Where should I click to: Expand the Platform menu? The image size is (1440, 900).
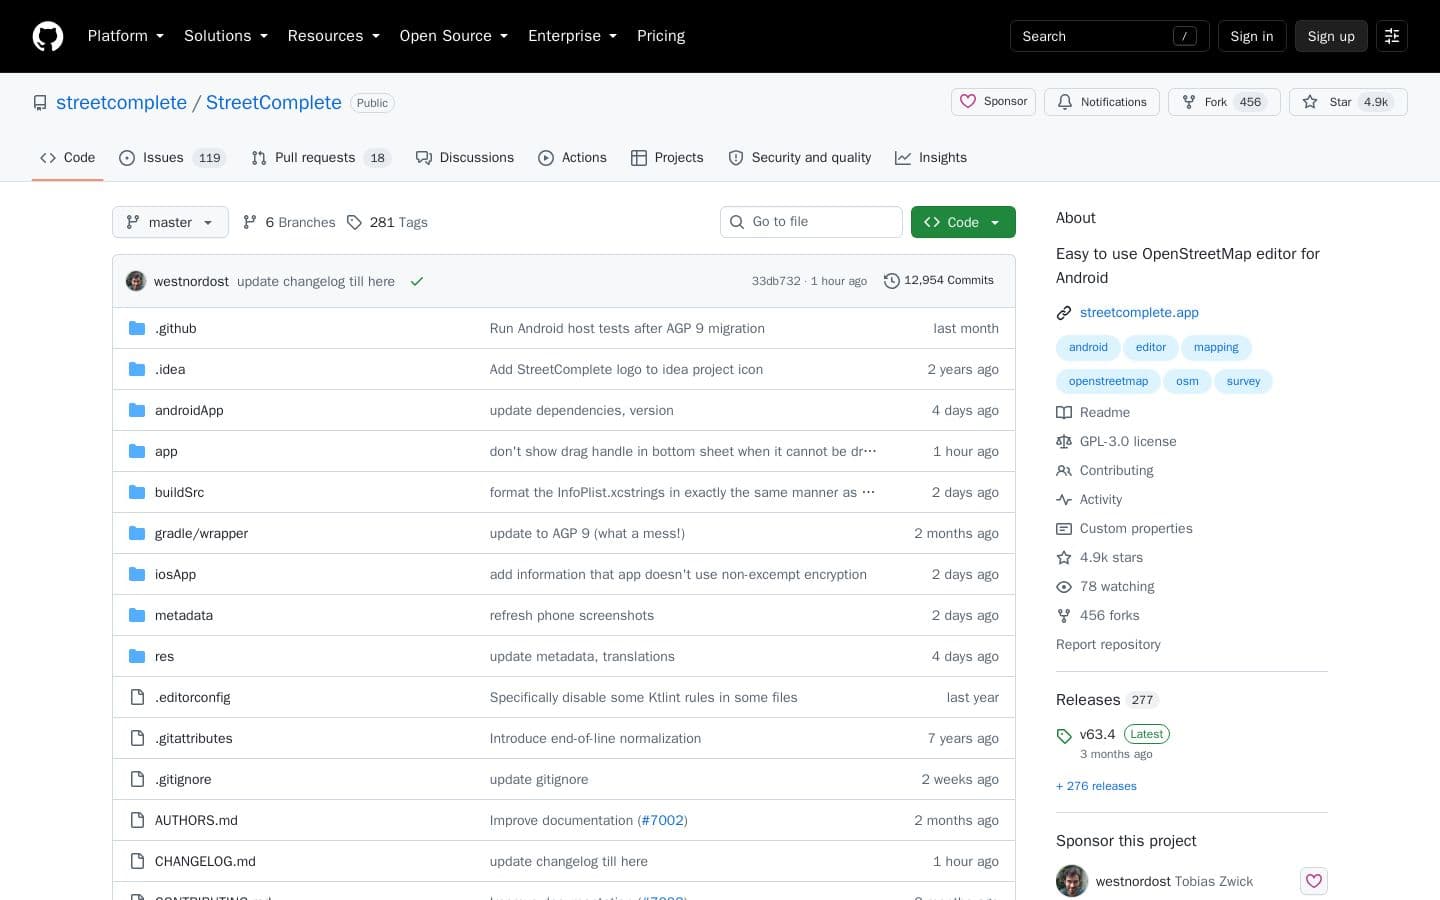pyautogui.click(x=126, y=36)
